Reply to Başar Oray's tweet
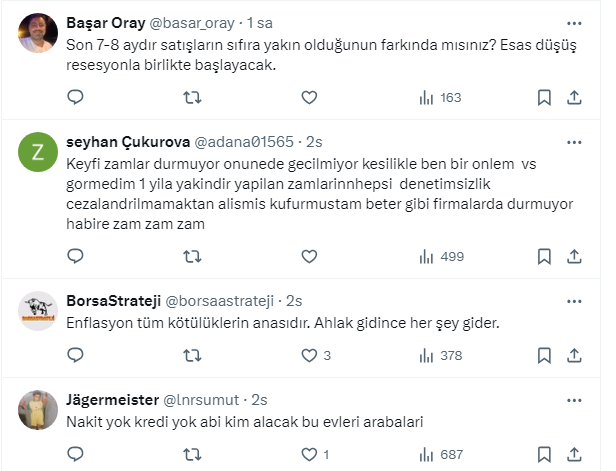 (x=74, y=97)
